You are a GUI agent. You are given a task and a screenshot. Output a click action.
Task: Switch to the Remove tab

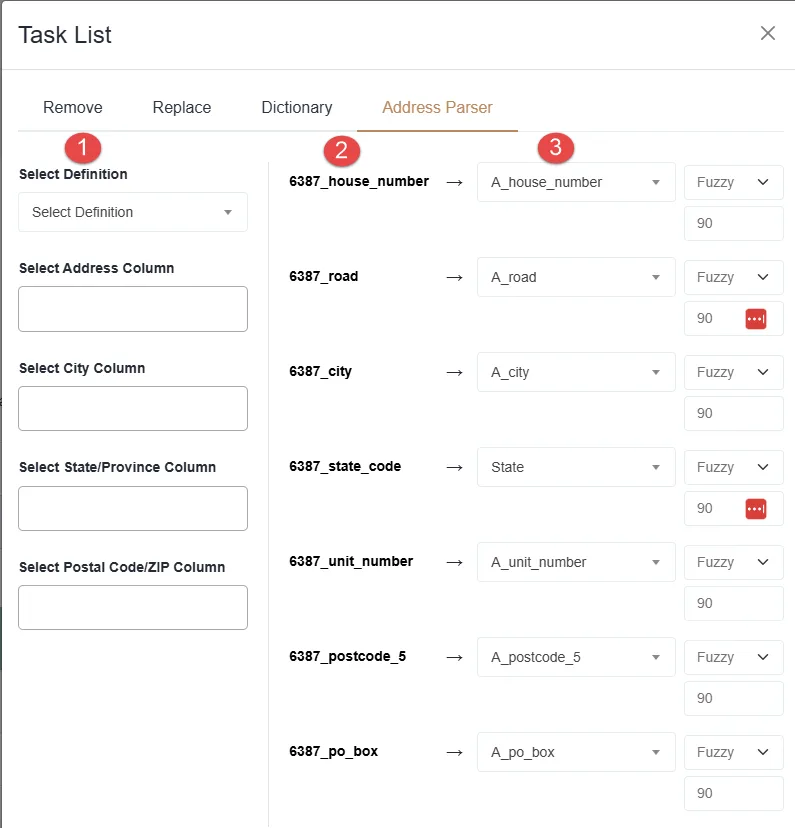72,107
